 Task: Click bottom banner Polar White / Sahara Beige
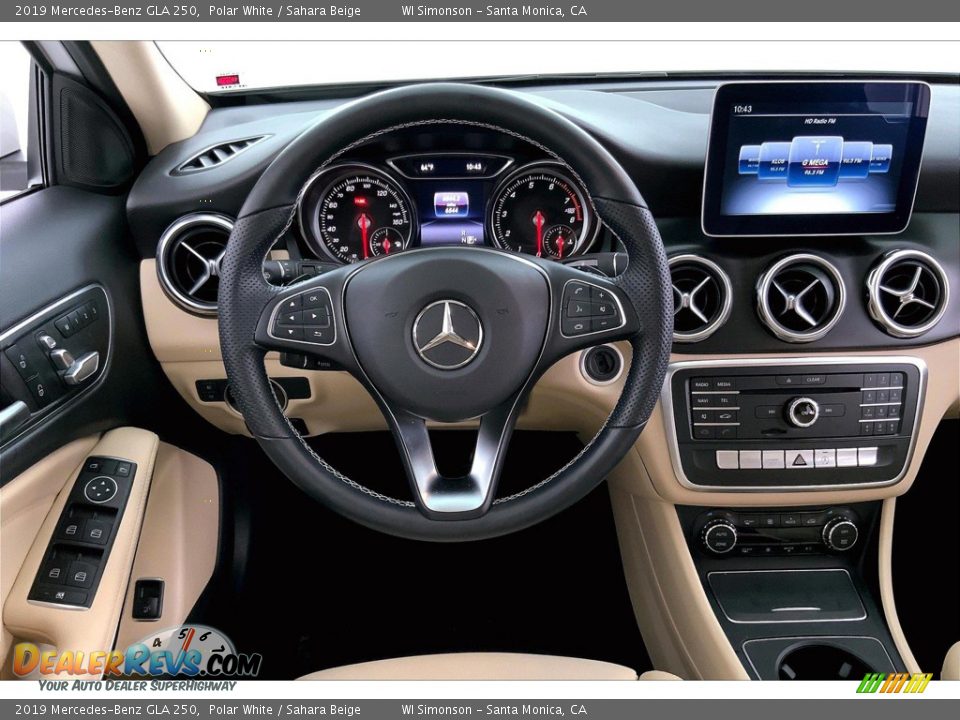pos(284,710)
